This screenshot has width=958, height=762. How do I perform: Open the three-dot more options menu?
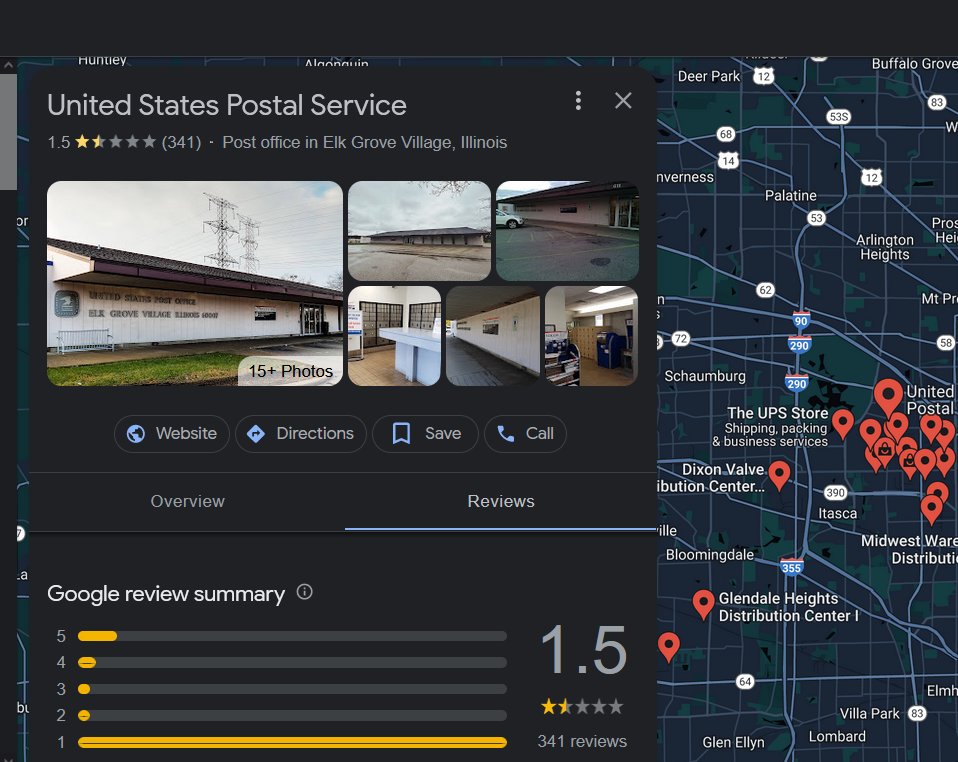tap(578, 101)
